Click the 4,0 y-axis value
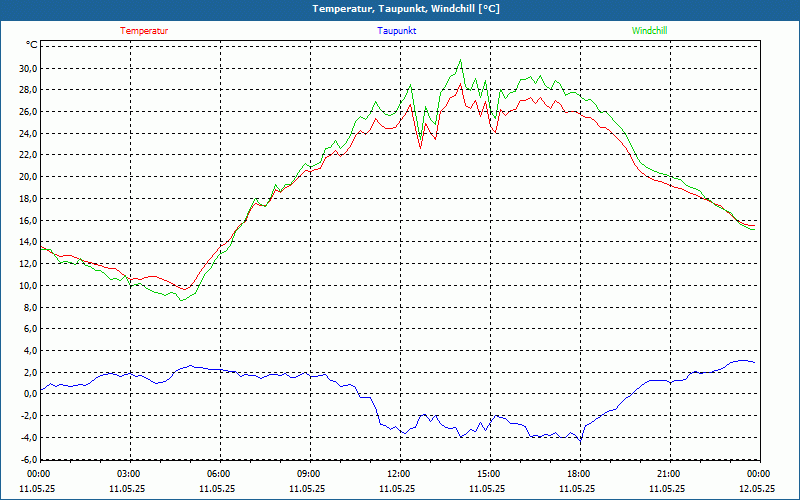 tap(31, 351)
